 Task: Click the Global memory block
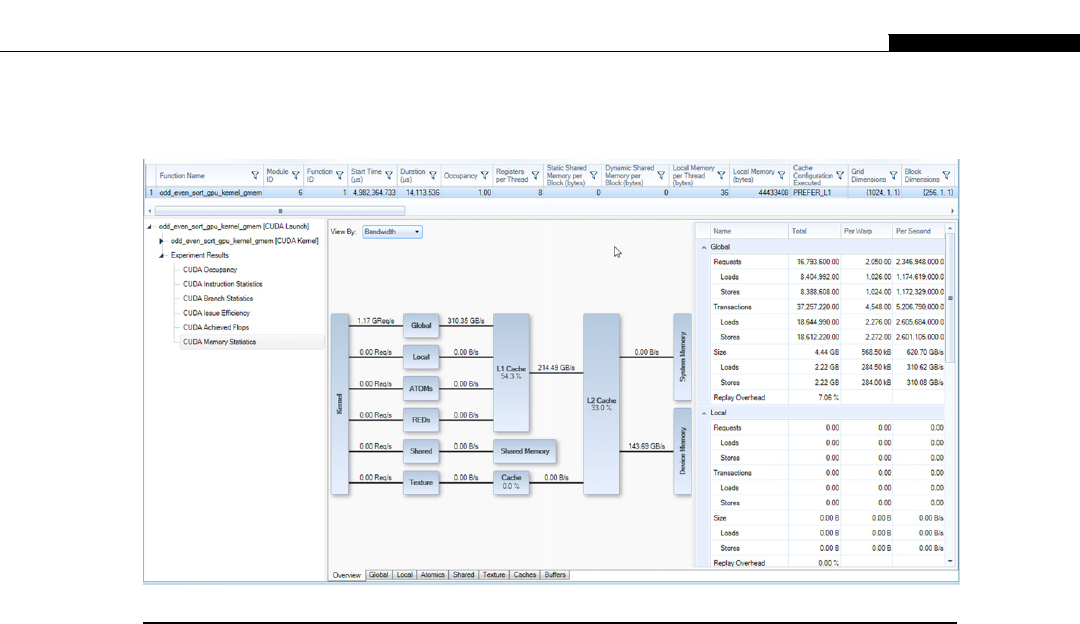[421, 325]
